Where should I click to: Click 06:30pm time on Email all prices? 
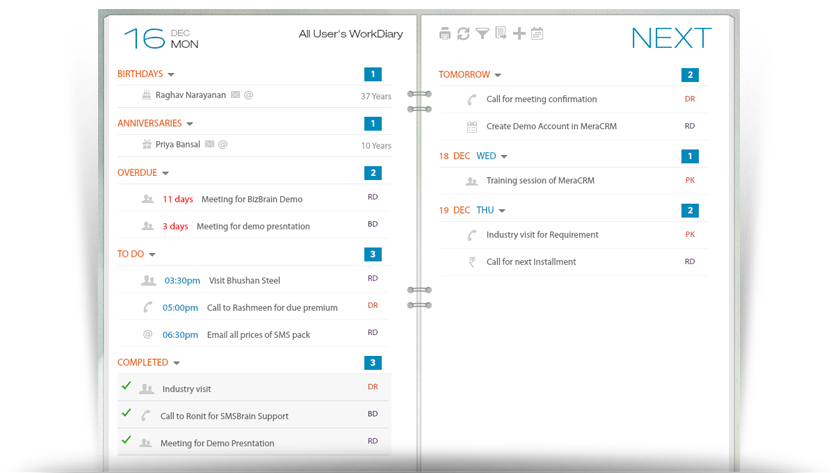tap(180, 335)
